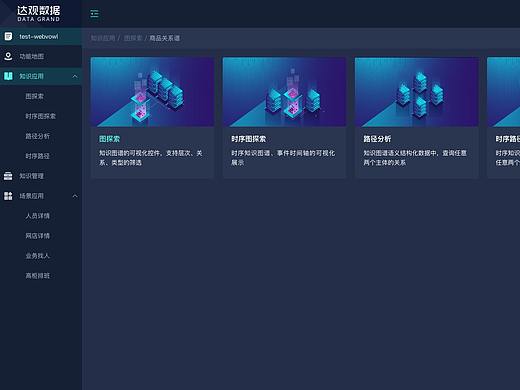Select the last 场景应用 submenu item
The width and height of the screenshot is (520, 390).
(x=37, y=276)
